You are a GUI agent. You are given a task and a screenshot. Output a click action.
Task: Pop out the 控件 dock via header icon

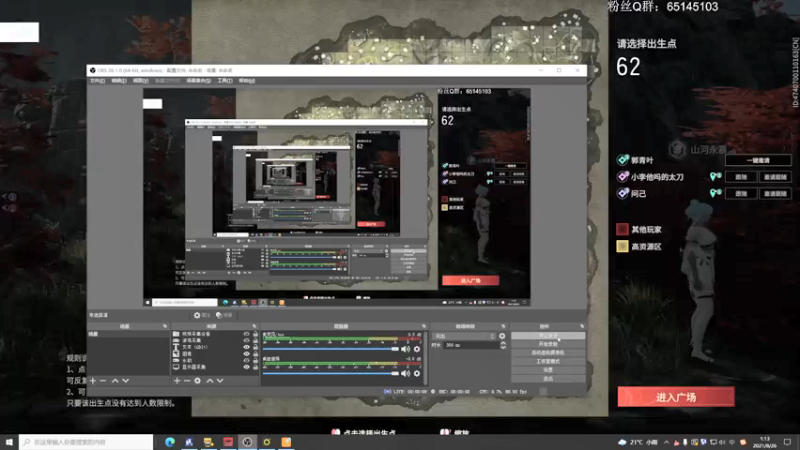[582, 326]
